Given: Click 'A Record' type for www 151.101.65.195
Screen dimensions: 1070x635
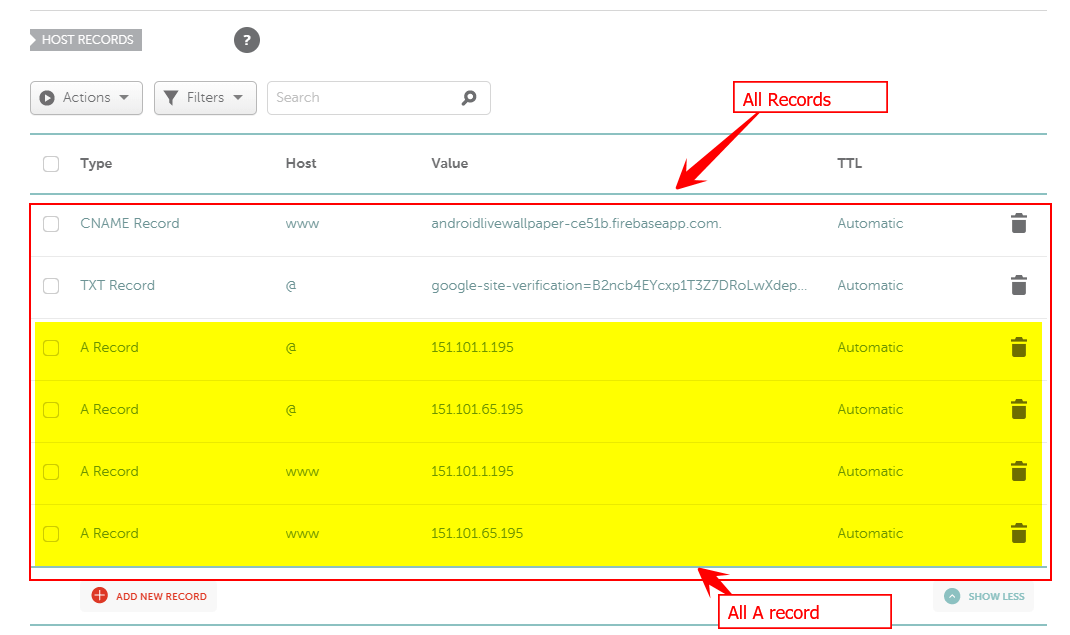Looking at the screenshot, I should tap(109, 534).
